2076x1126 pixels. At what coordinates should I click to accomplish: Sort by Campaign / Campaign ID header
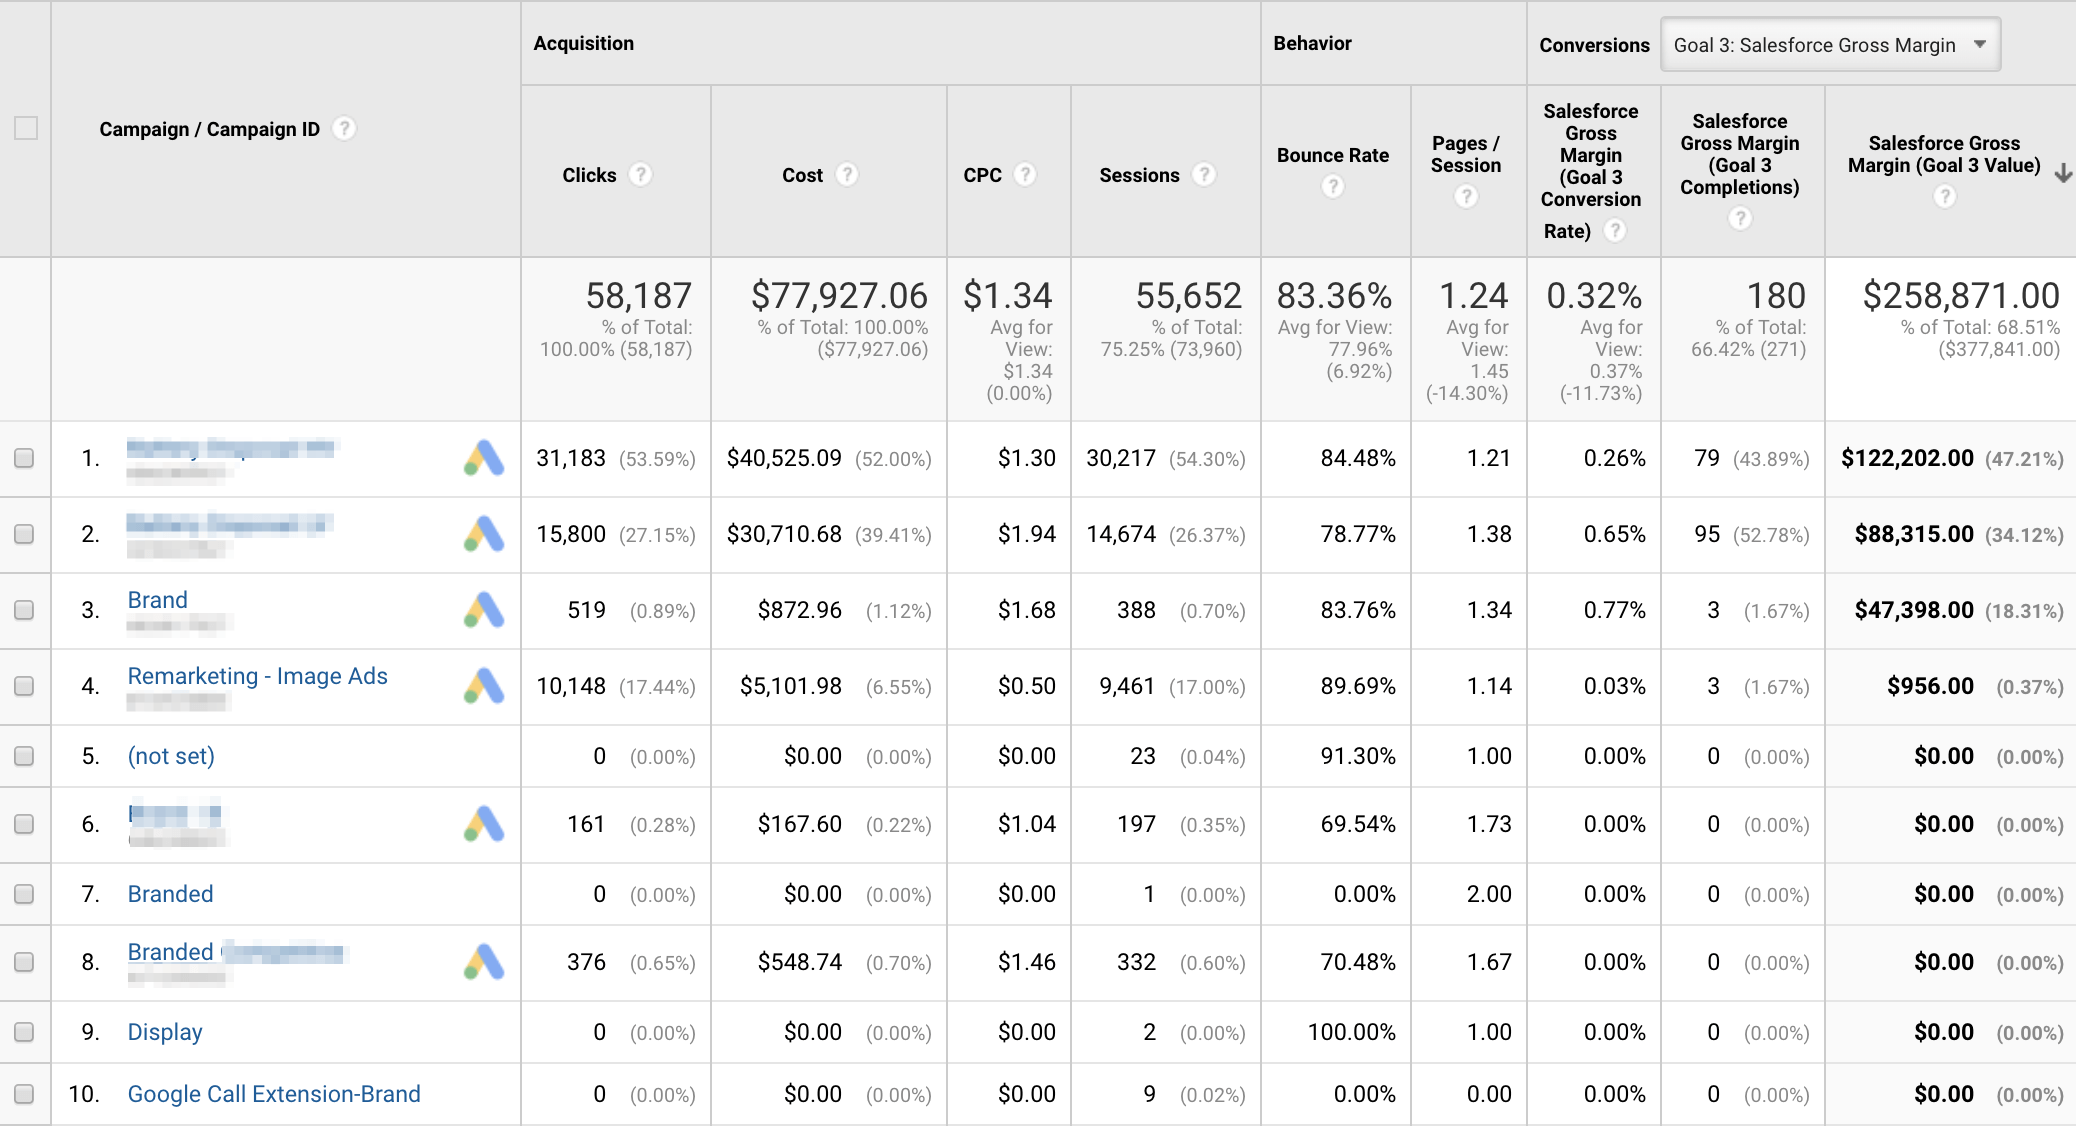[210, 129]
